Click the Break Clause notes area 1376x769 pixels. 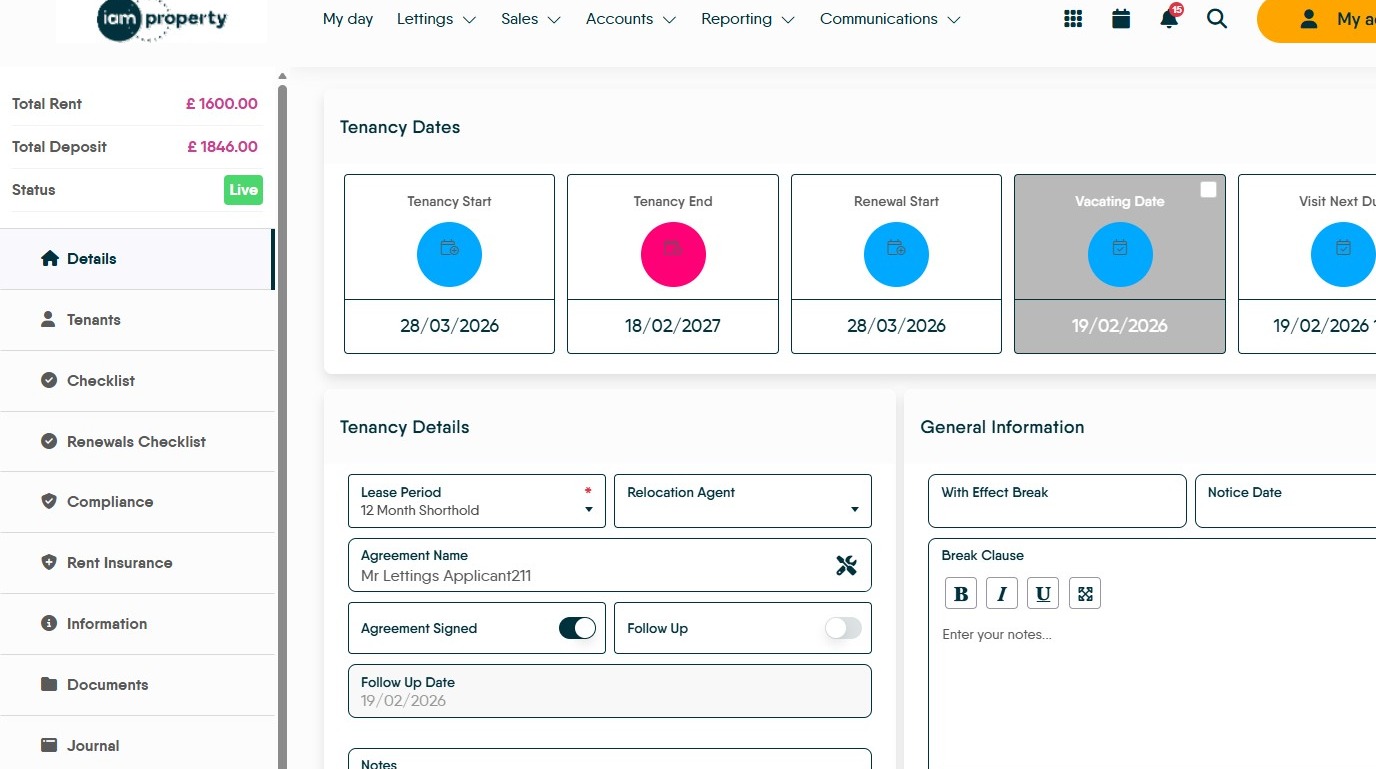point(1152,690)
